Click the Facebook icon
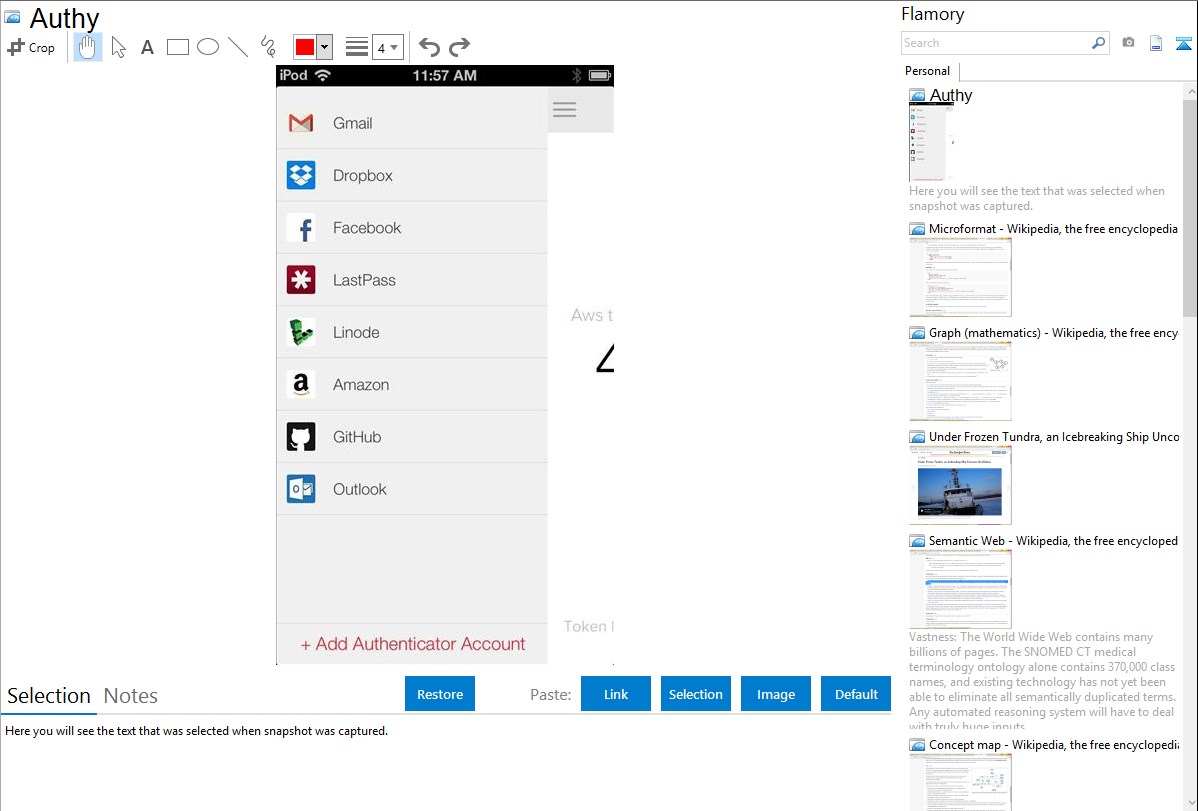This screenshot has width=1198, height=811. pyautogui.click(x=301, y=228)
